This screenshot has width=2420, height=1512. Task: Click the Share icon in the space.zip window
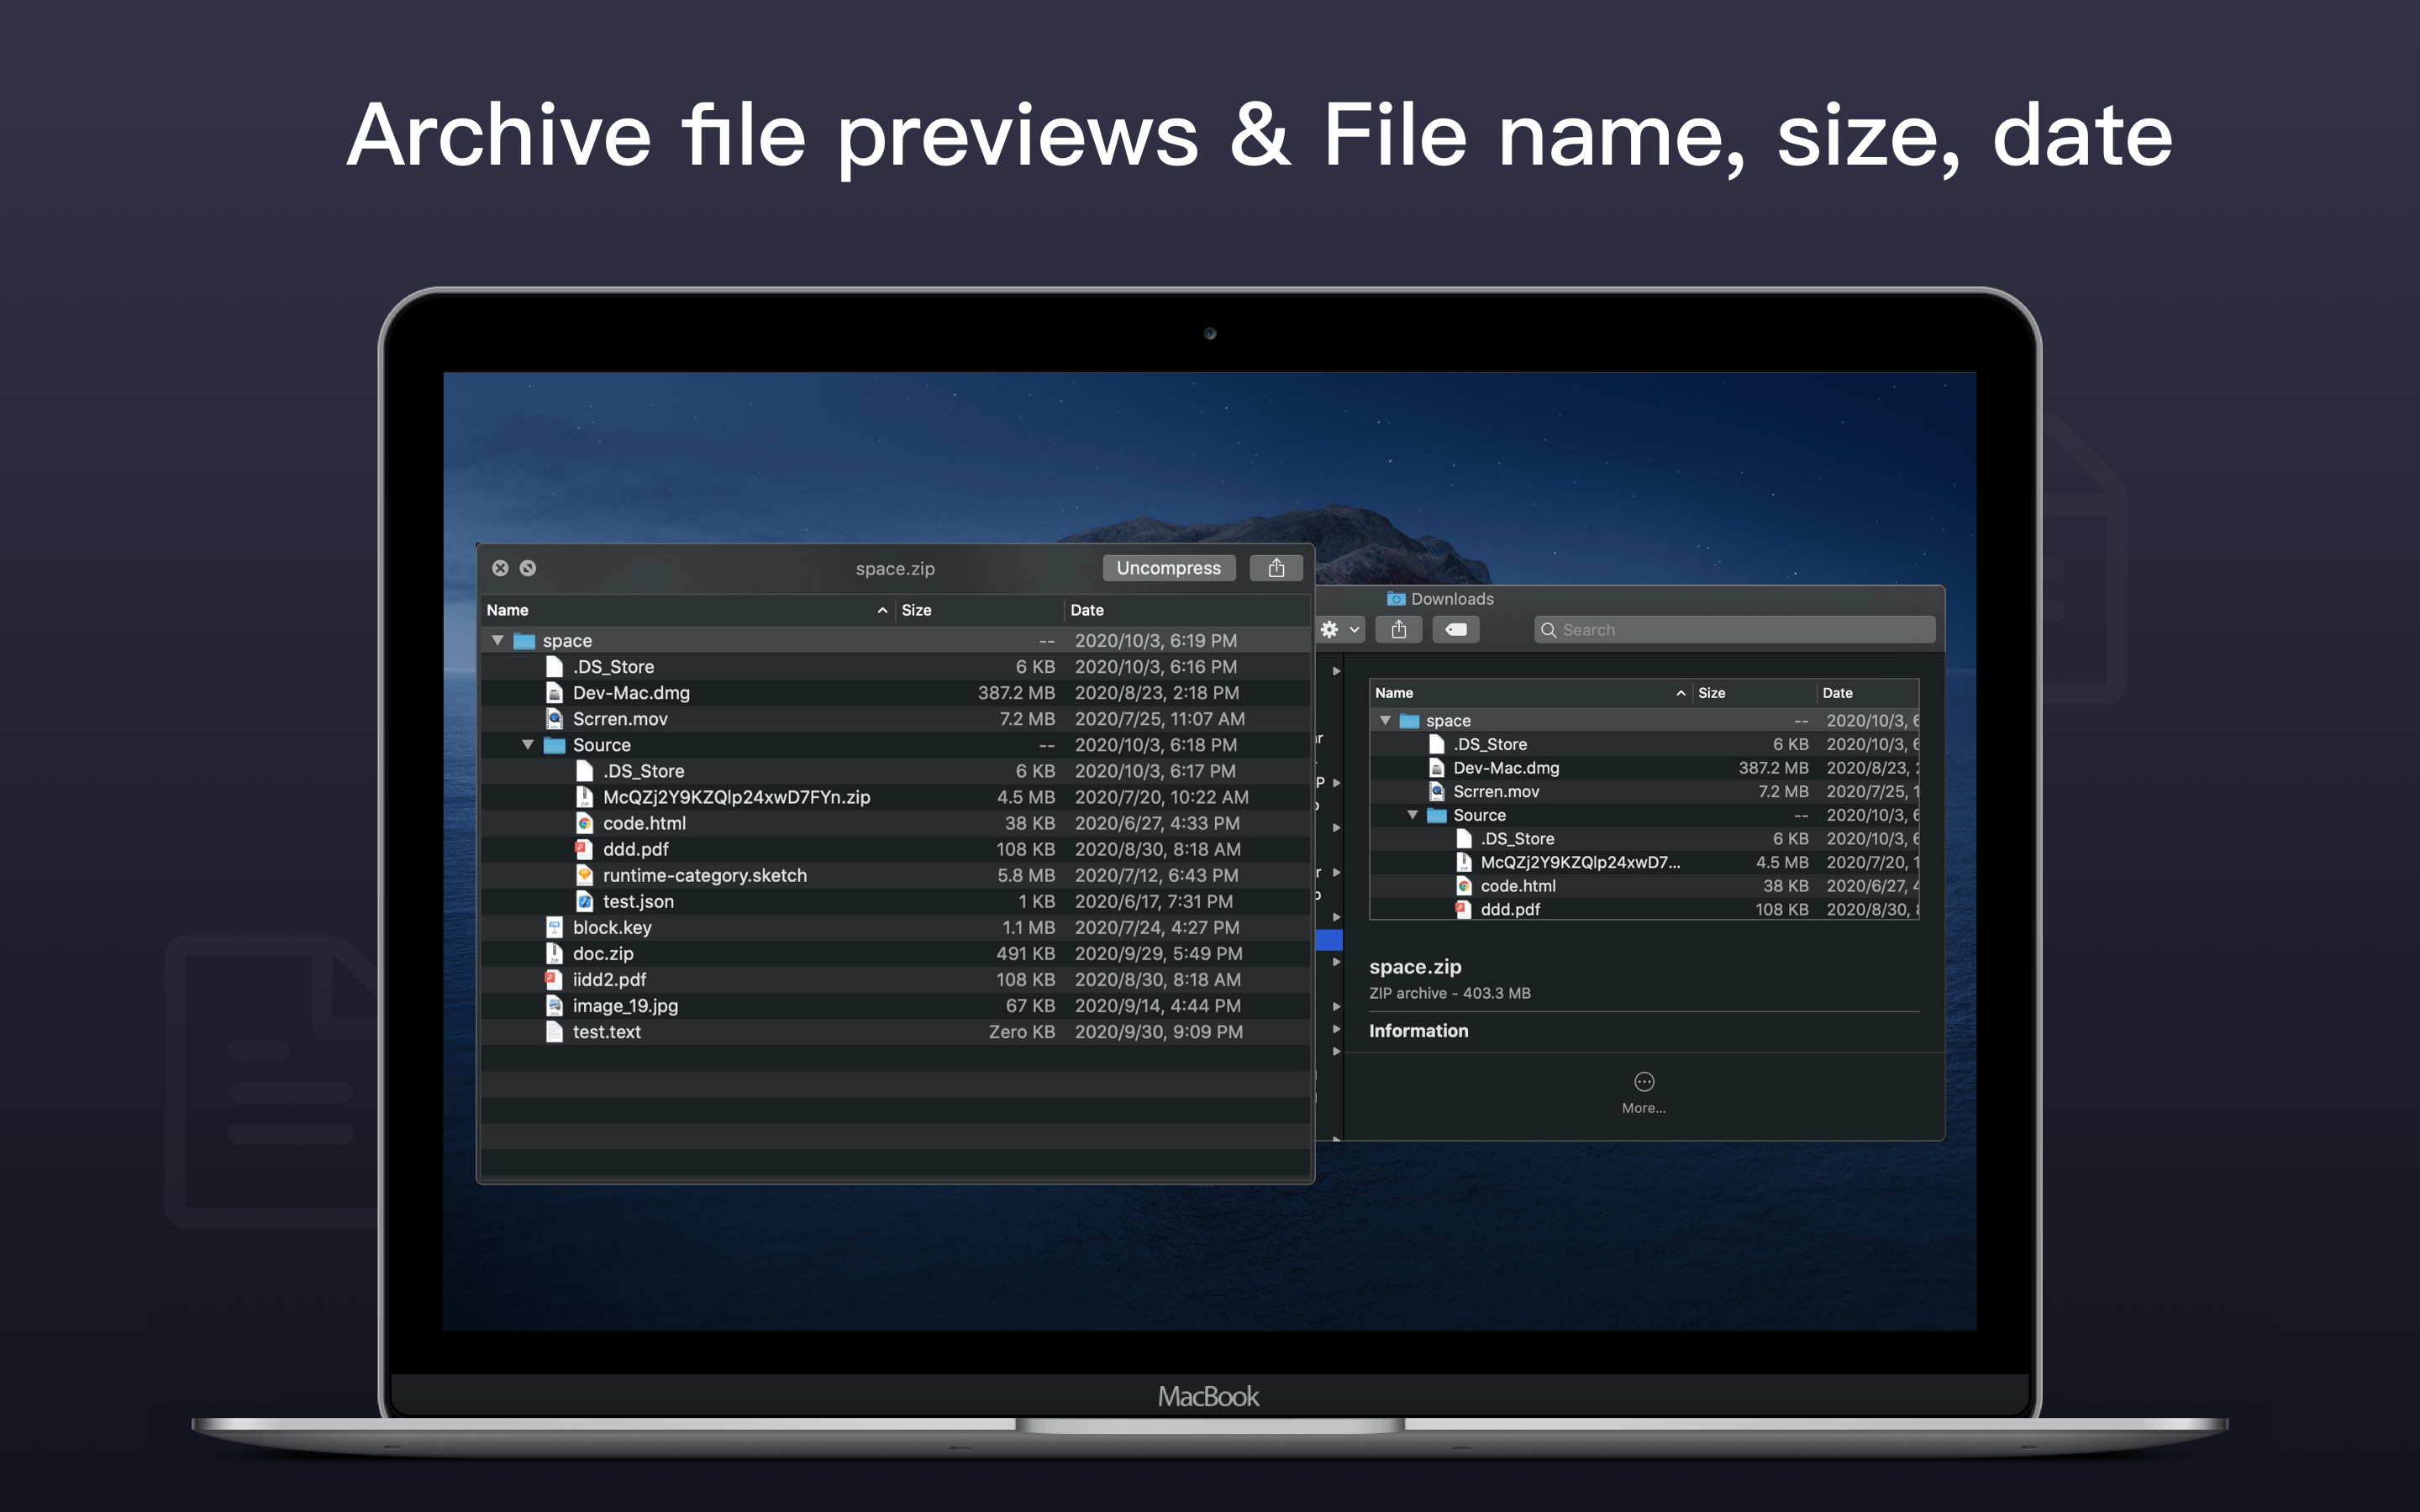(1277, 567)
